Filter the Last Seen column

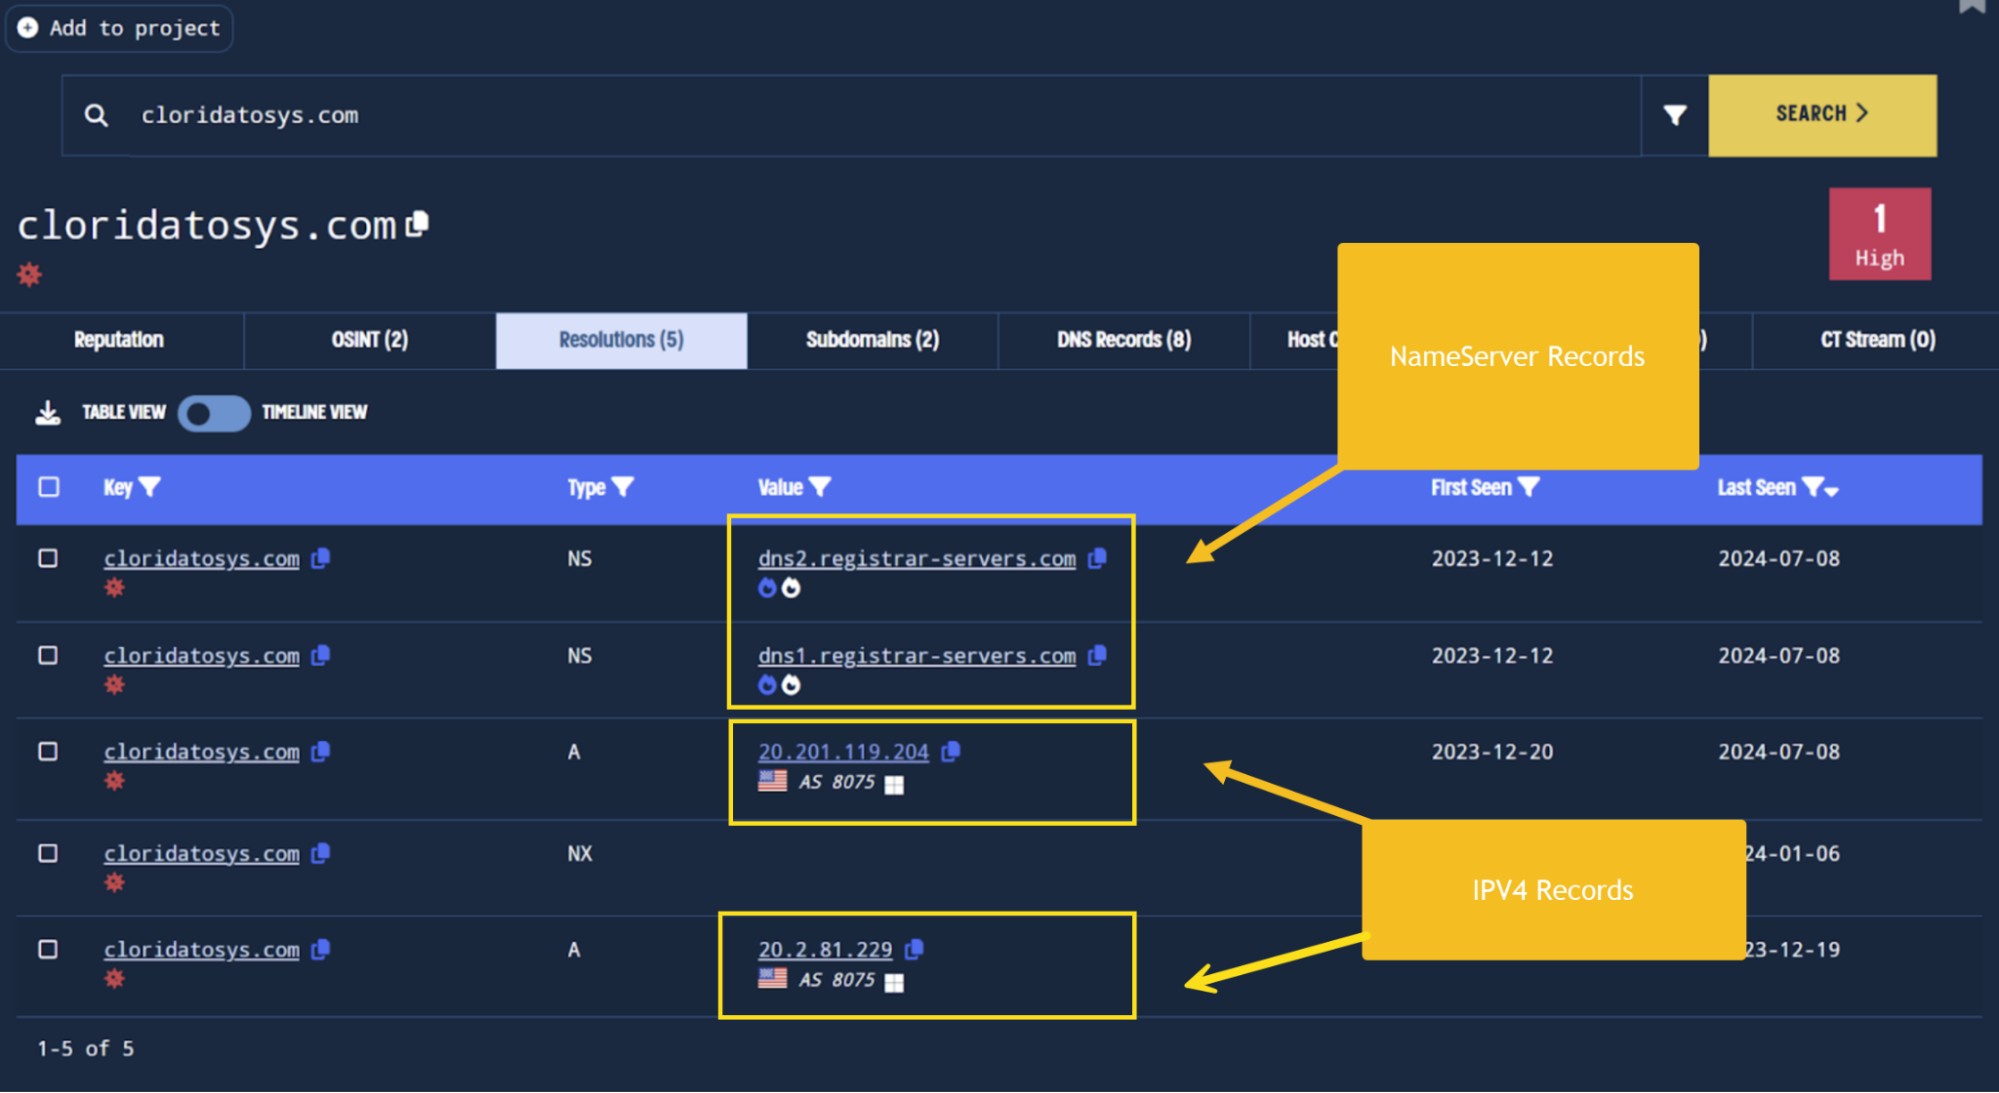point(1811,487)
